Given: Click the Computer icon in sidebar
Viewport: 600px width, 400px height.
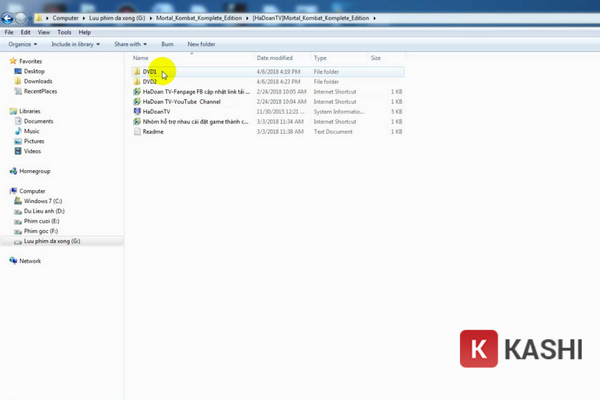Looking at the screenshot, I should 13,191.
